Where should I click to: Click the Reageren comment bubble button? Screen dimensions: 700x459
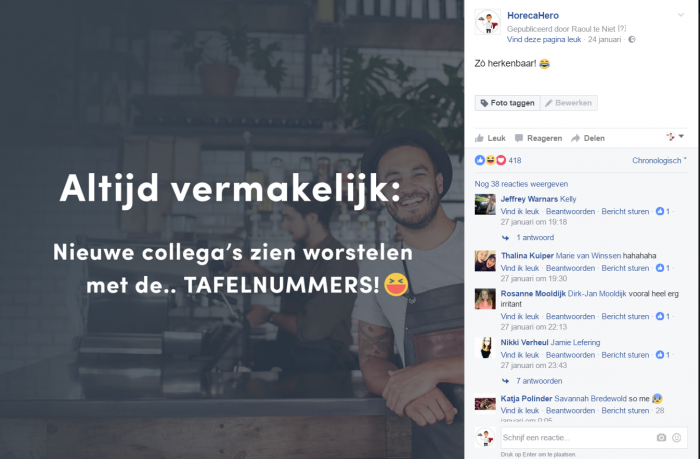pyautogui.click(x=538, y=138)
